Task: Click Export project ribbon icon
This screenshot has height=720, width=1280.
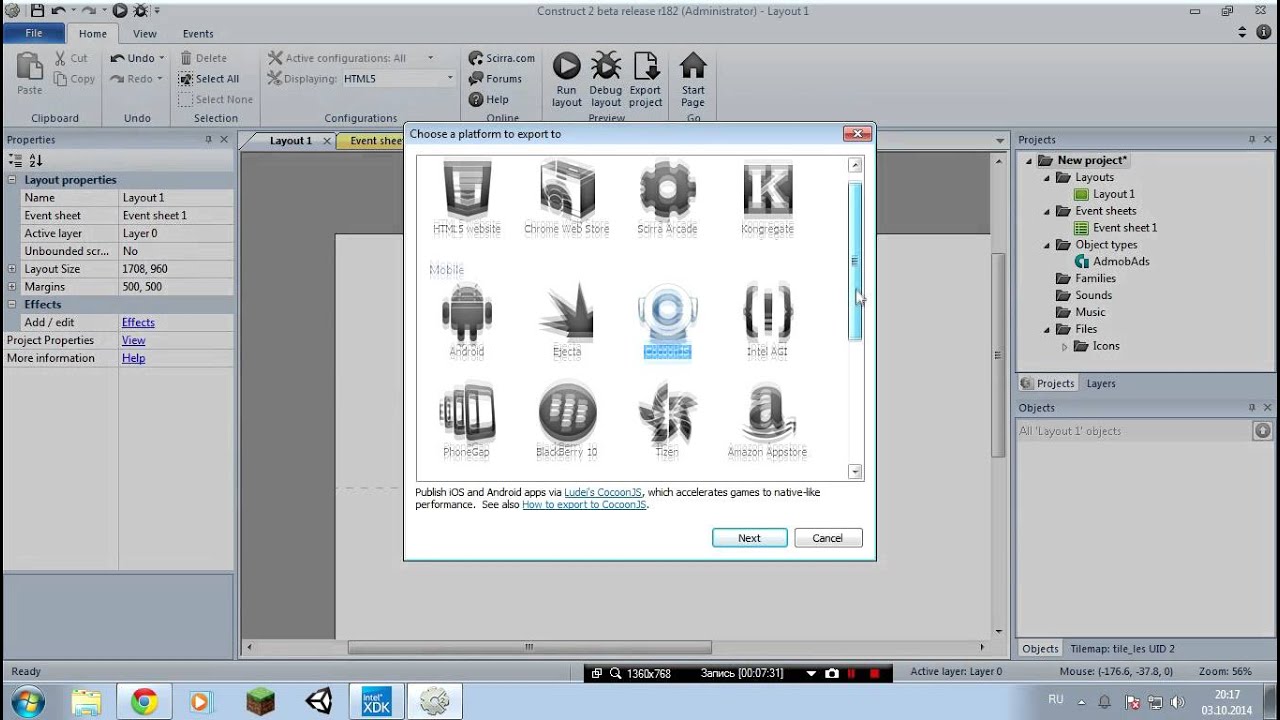Action: pyautogui.click(x=646, y=79)
